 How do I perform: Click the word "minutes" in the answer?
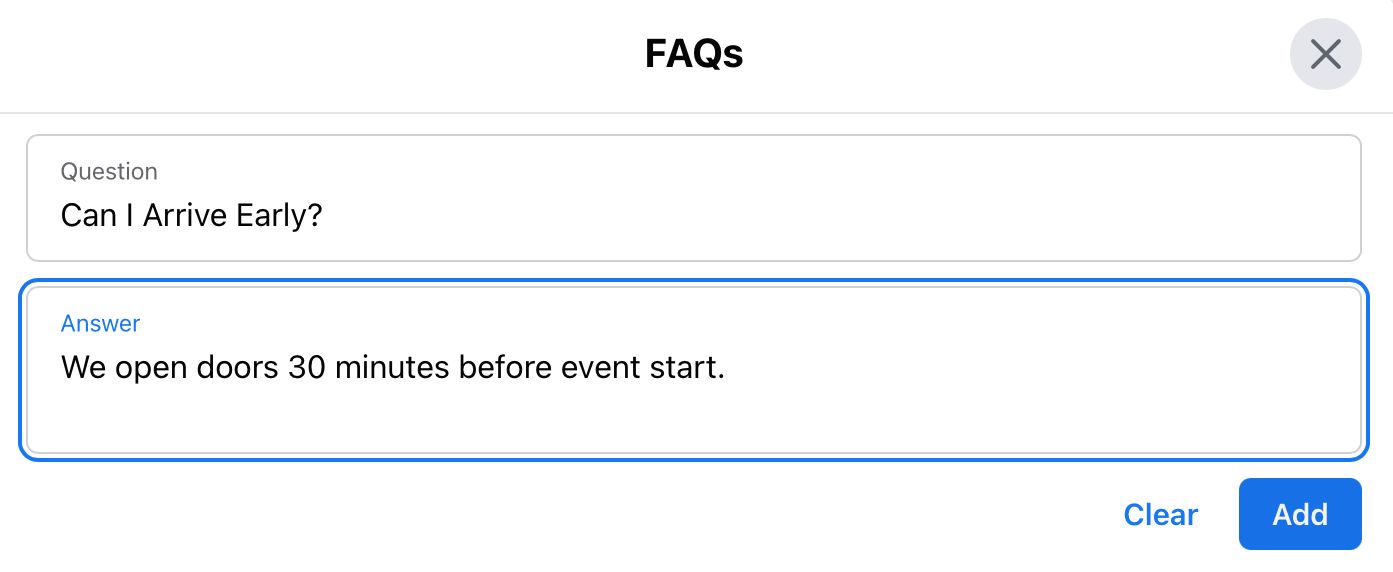pos(392,368)
